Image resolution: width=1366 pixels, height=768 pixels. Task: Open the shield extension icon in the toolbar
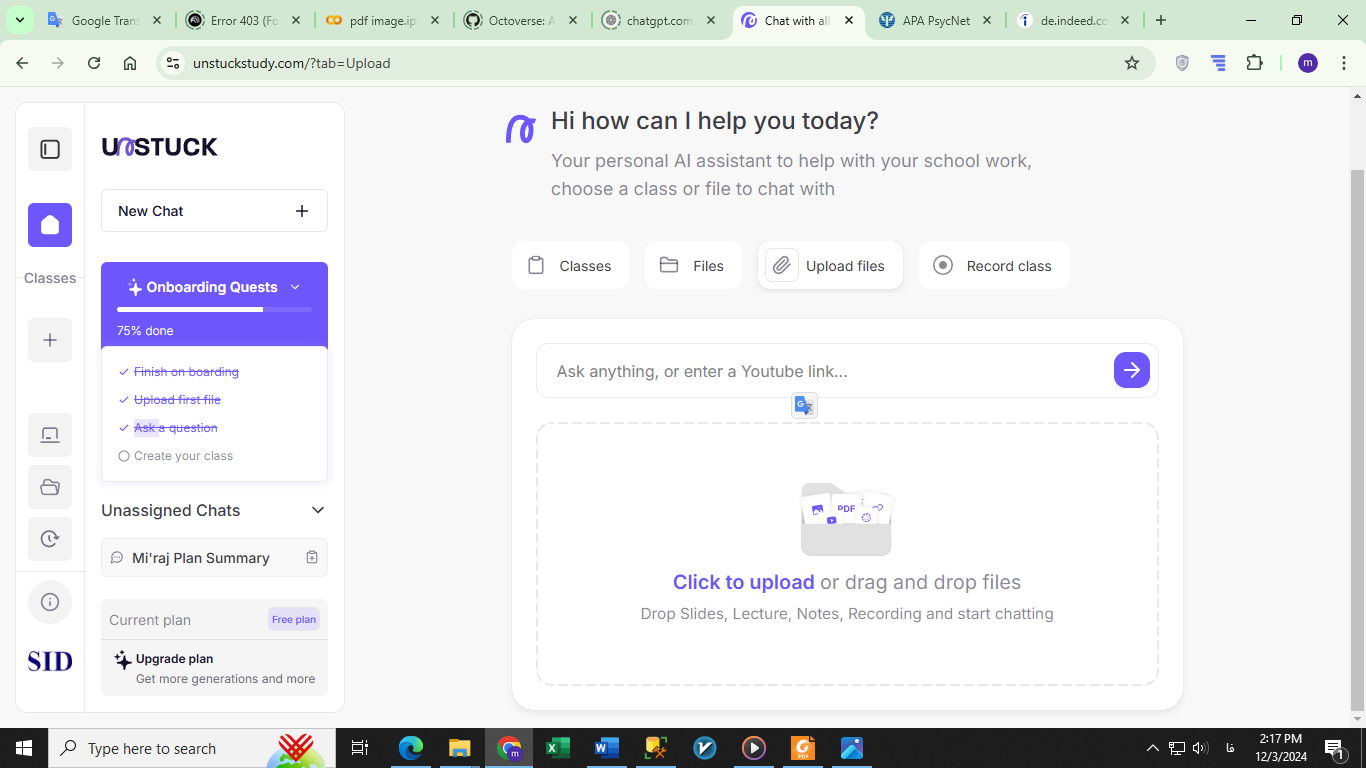pyautogui.click(x=1182, y=63)
